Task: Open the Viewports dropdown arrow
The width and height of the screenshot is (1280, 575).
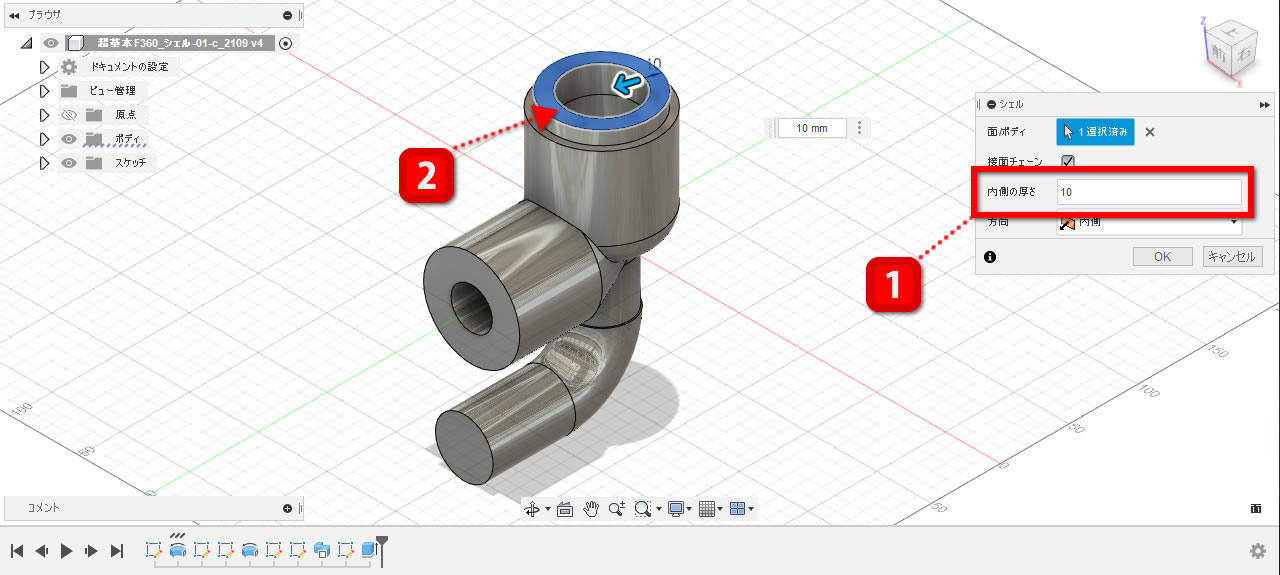Action: 751,510
